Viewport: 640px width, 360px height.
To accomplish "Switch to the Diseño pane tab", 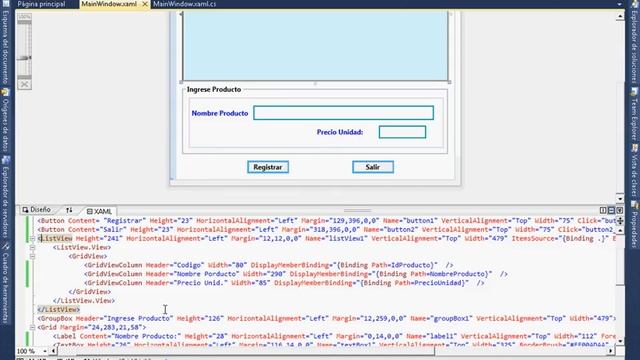I will (37, 210).
